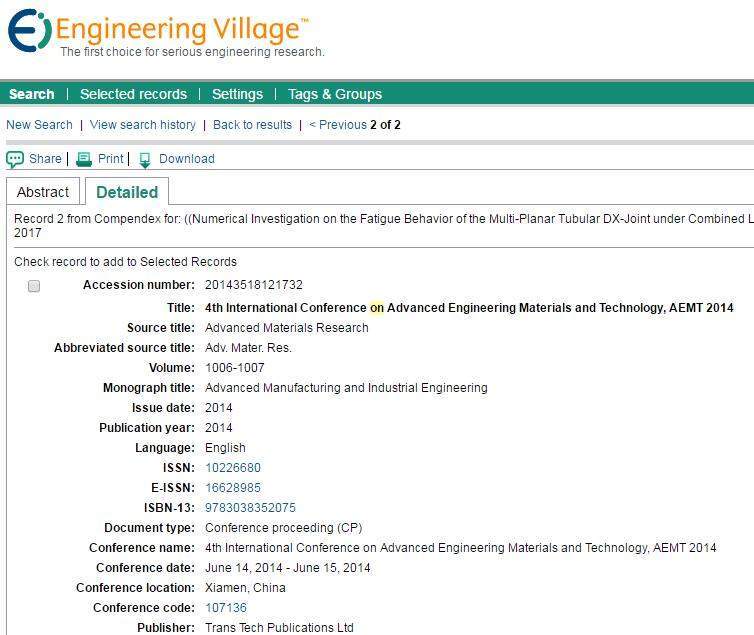Viewport: 754px width, 635px height.
Task: Go Back to results
Action: tap(252, 125)
